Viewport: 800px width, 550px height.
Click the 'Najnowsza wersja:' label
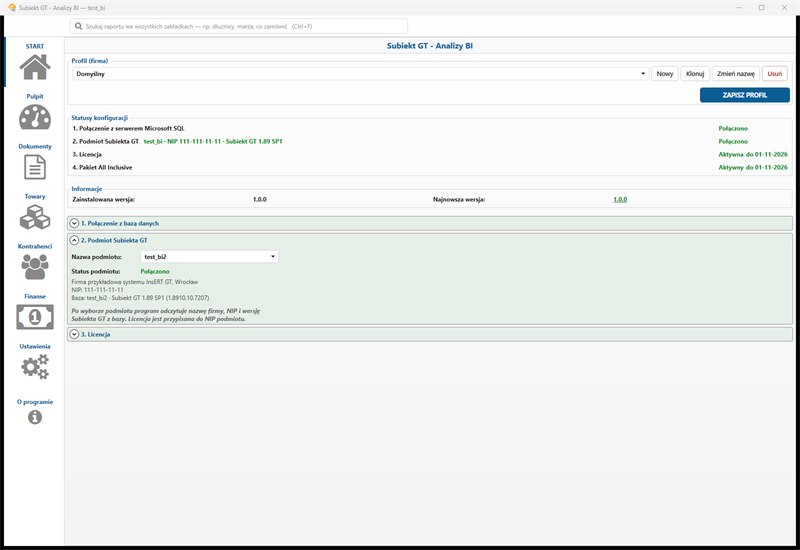(459, 199)
